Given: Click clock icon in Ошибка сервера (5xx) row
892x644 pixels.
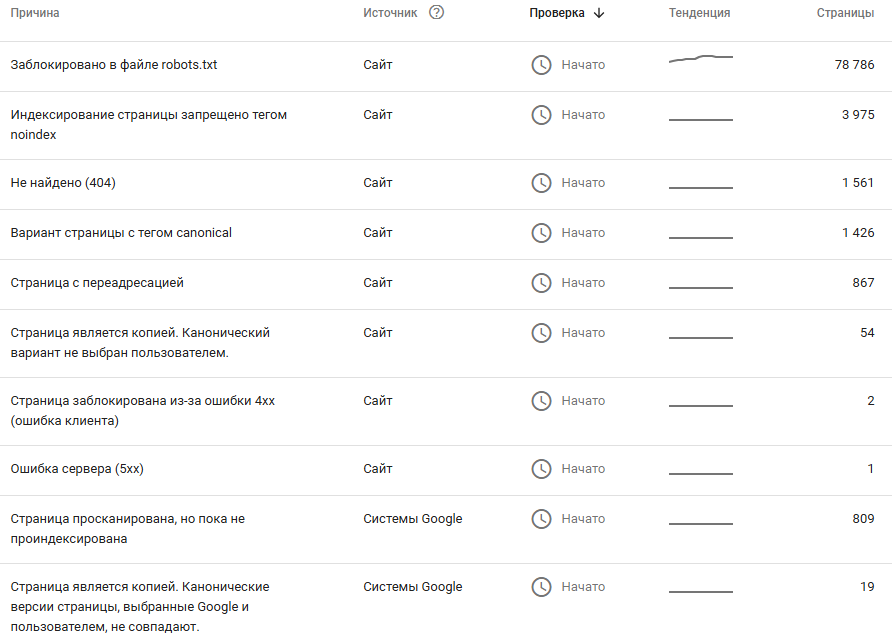Looking at the screenshot, I should (x=541, y=469).
